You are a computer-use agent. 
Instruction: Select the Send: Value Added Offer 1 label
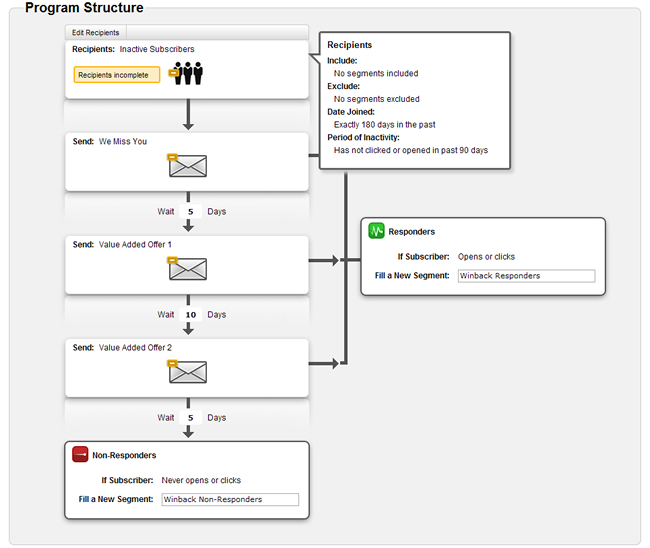pyautogui.click(x=122, y=245)
